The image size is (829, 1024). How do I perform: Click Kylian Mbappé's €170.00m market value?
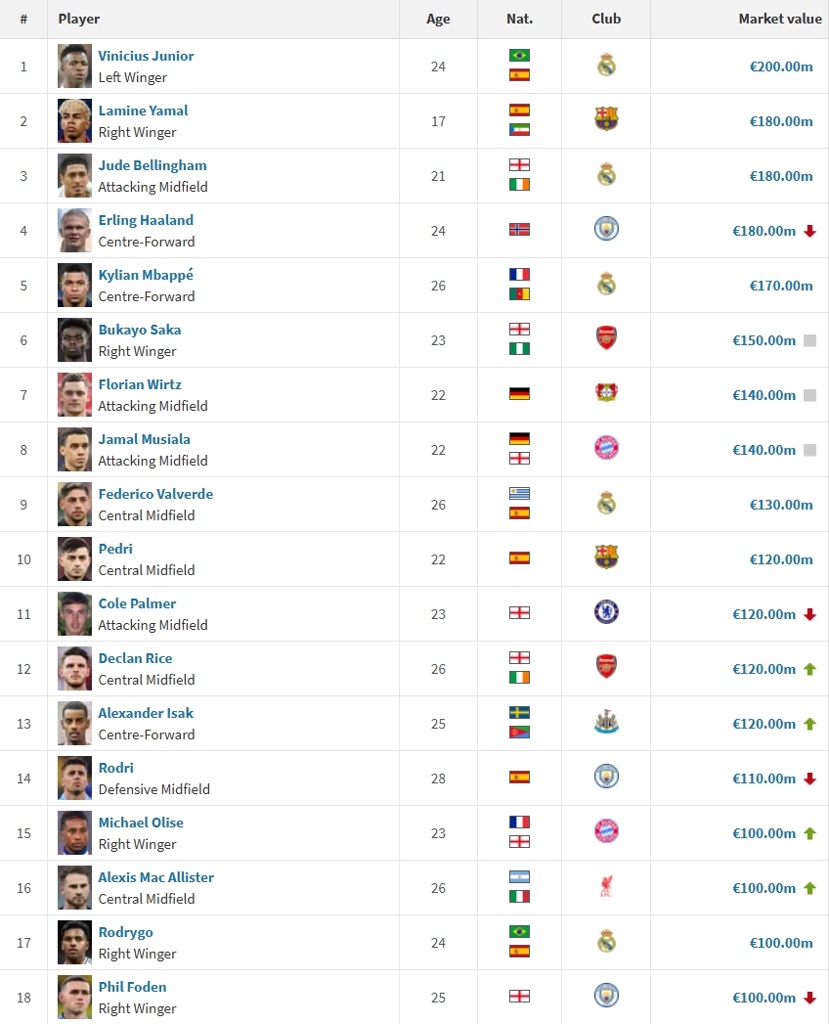click(781, 285)
